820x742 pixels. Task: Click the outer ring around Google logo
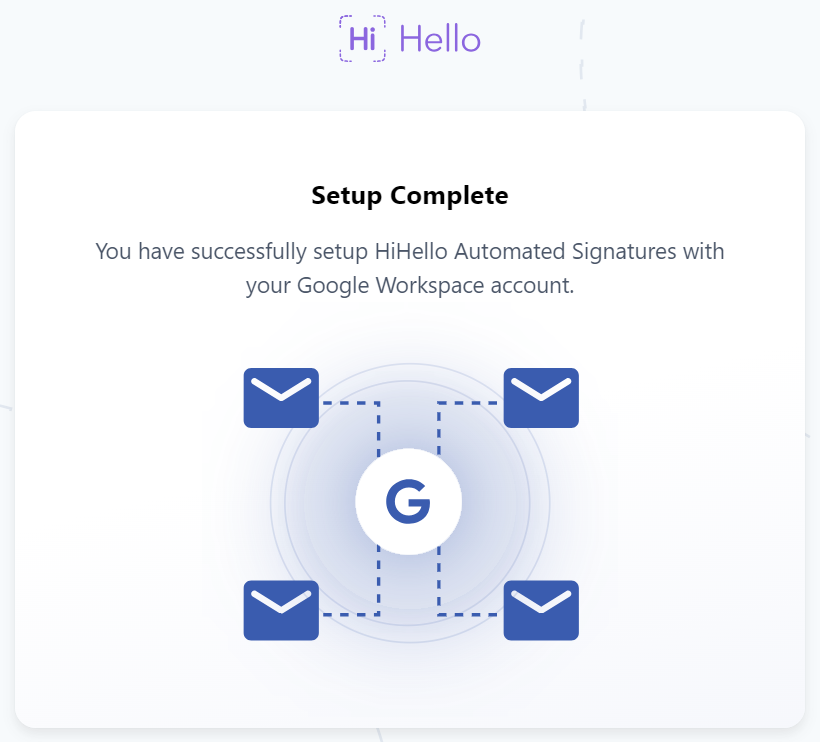550,503
